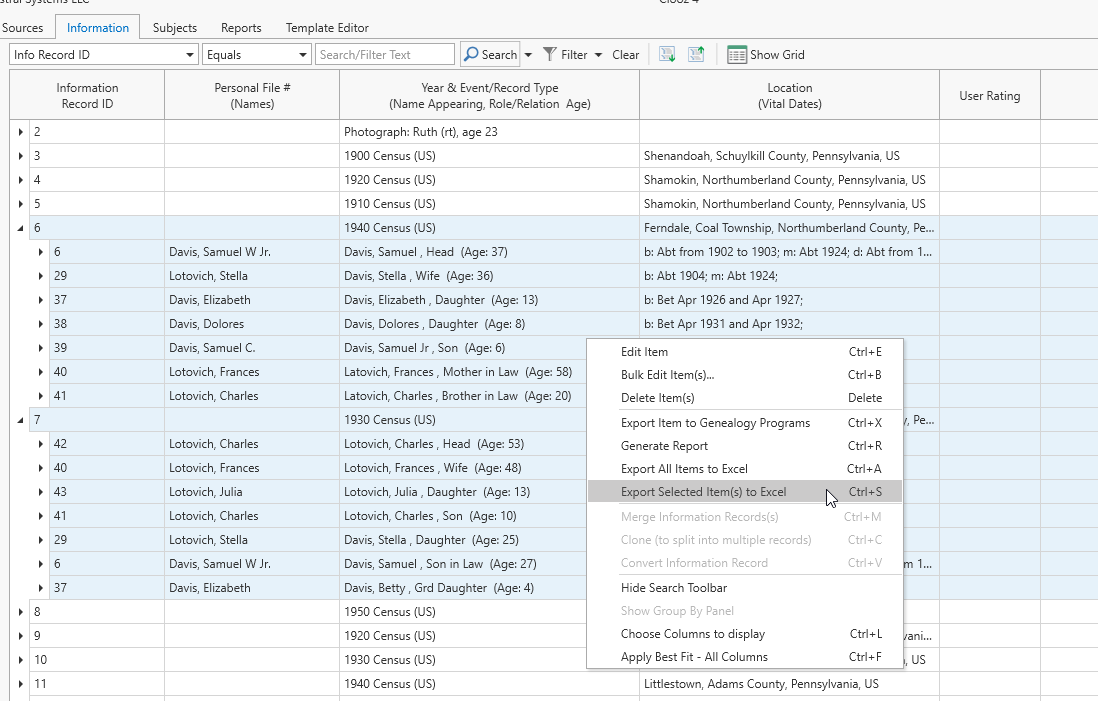The image size is (1098, 701).
Task: Open the Info Record ID field dropdown
Action: (190, 54)
